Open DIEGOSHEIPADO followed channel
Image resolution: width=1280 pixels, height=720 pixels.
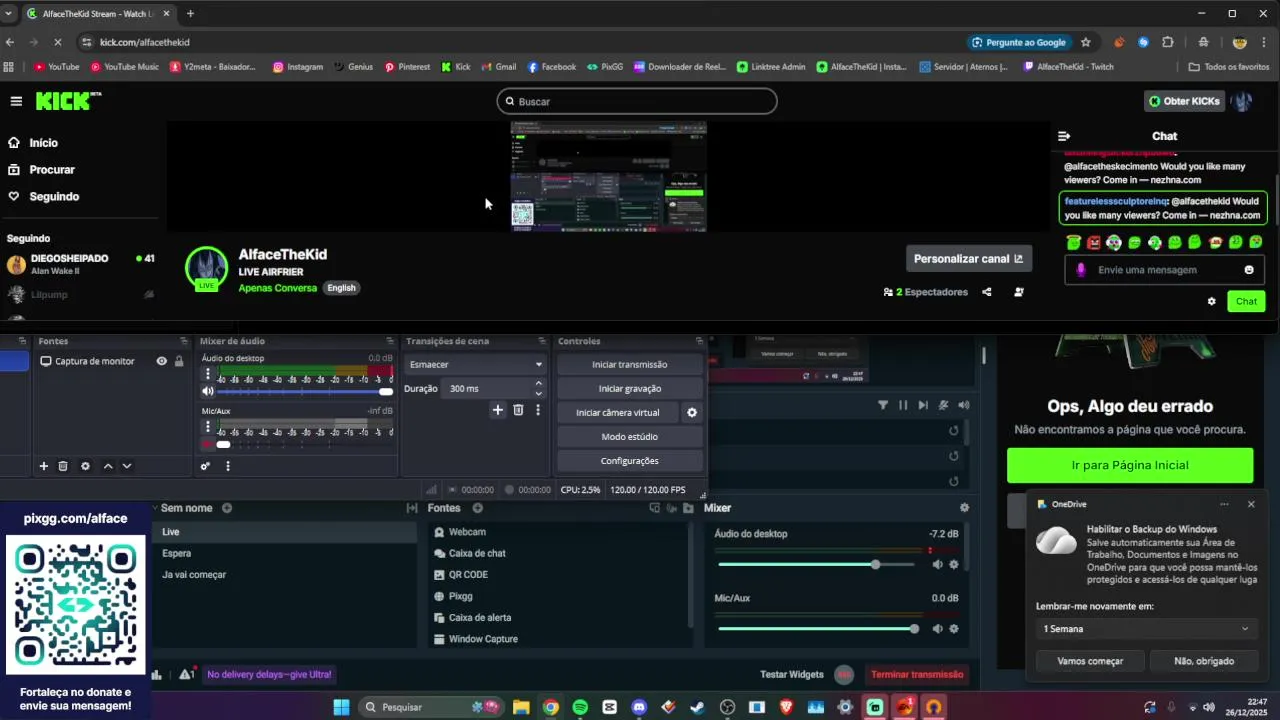80,264
